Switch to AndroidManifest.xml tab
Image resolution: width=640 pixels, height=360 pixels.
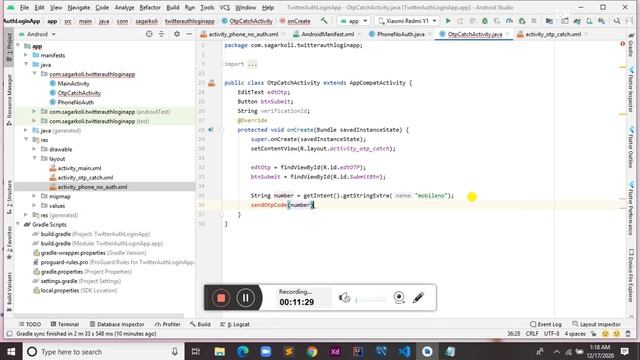point(327,34)
